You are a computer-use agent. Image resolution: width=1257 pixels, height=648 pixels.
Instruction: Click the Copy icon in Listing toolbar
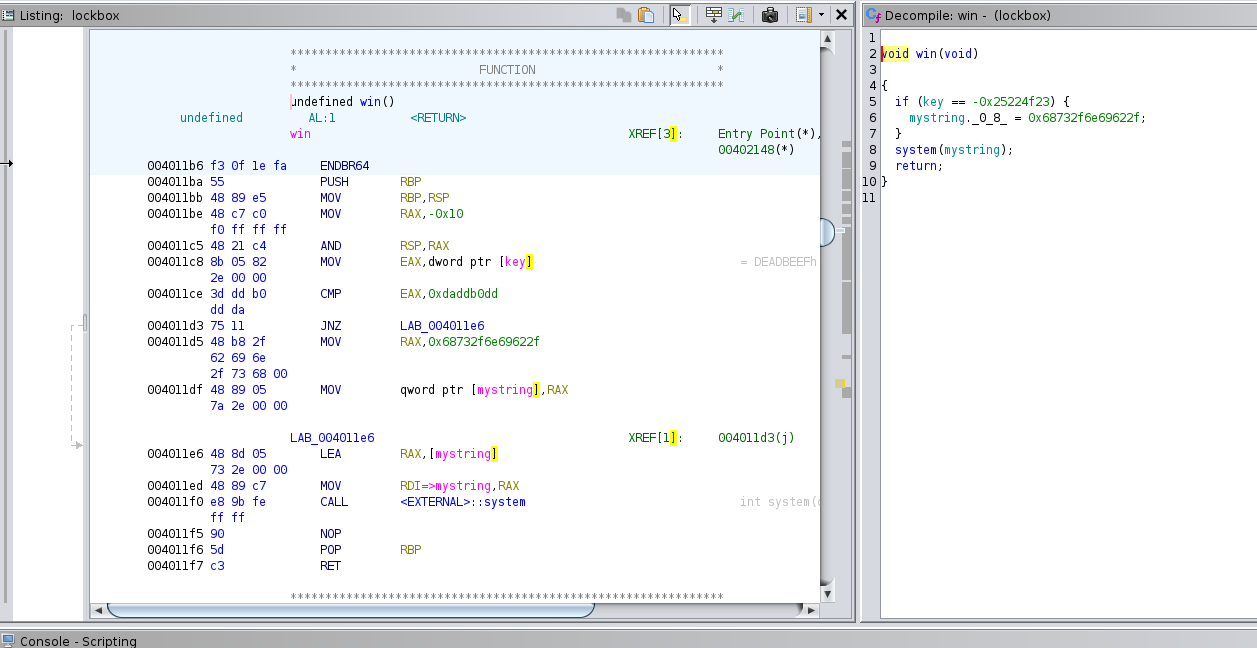tap(624, 15)
